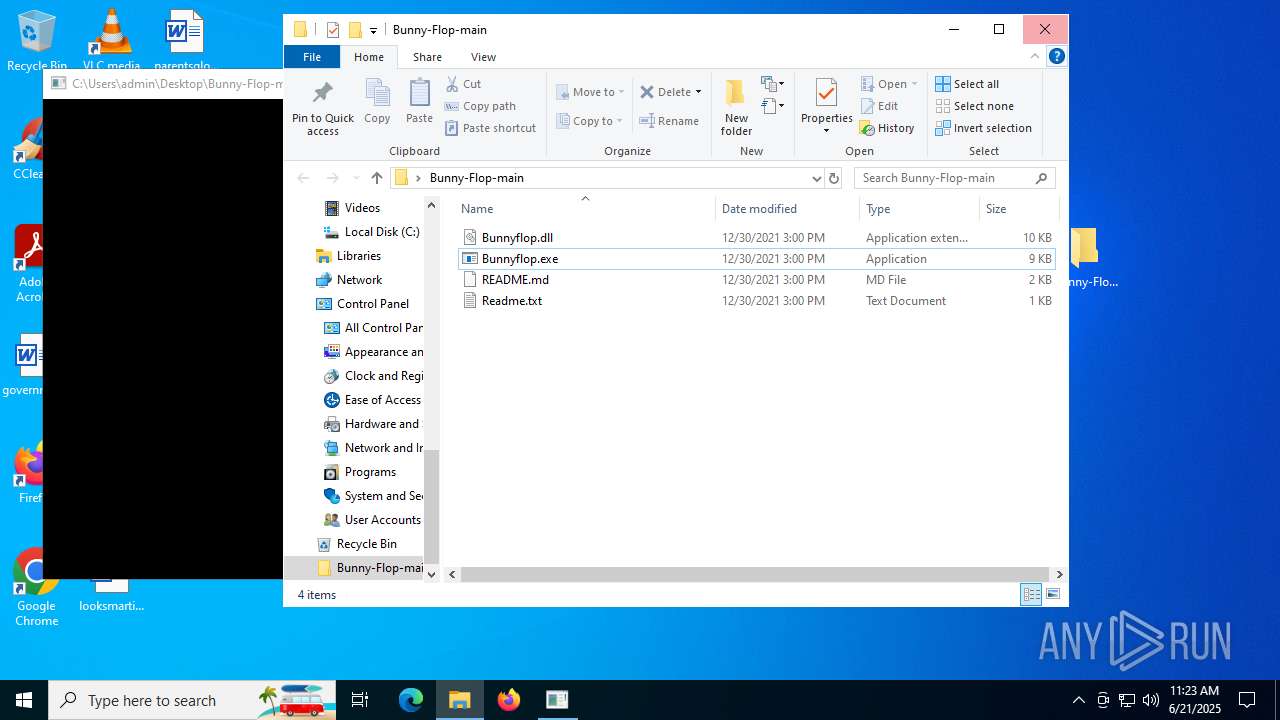Open Recycle Bin desktop icon
Screen dimensions: 1280x720
click(x=36, y=40)
